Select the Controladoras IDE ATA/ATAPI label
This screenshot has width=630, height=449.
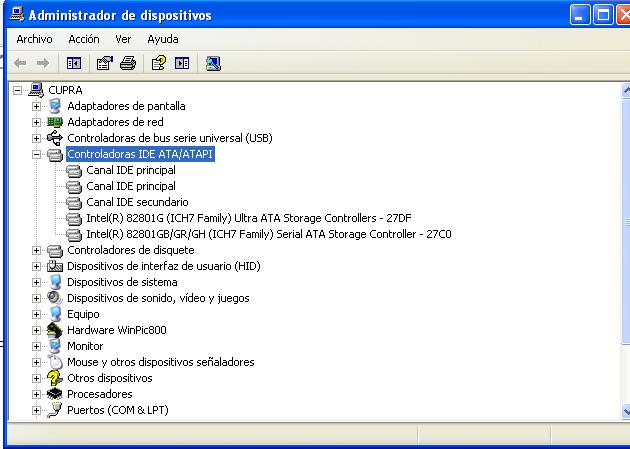click(140, 154)
